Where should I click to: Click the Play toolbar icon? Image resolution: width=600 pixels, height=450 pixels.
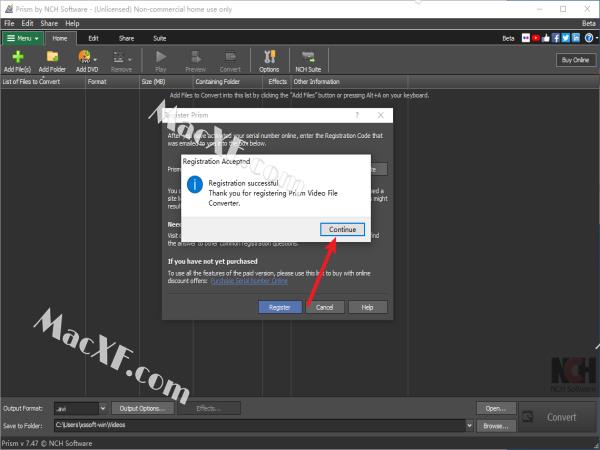pos(160,58)
